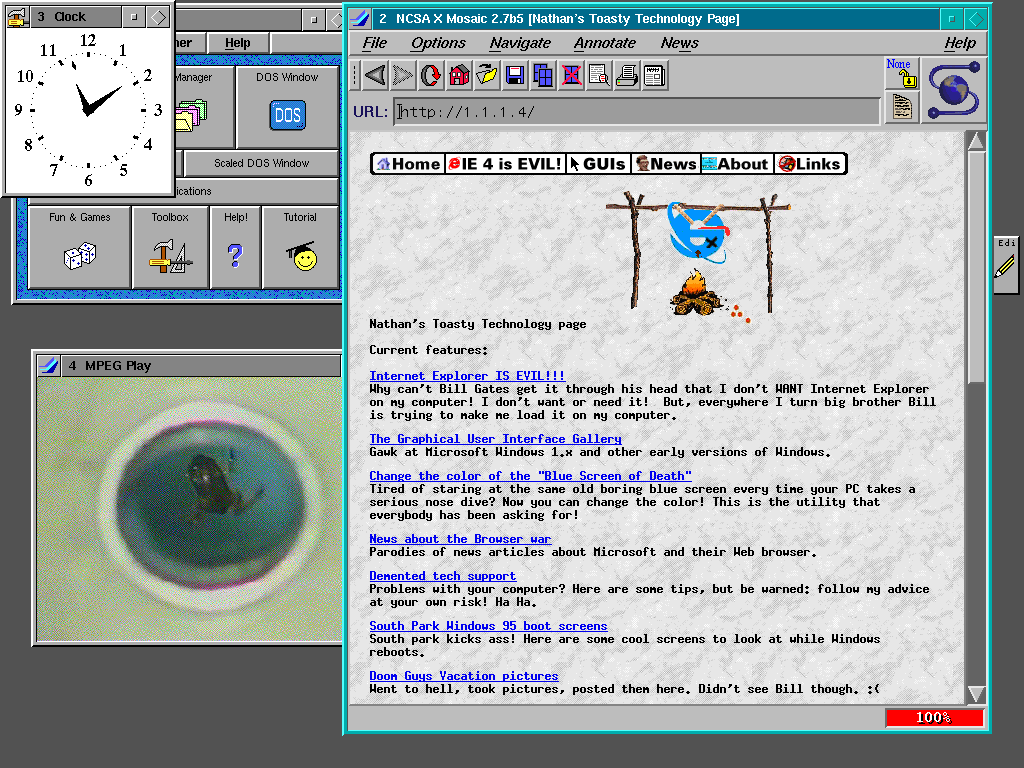This screenshot has width=1024, height=768.
Task: Open 'South Park Windows 95 boot screens' link
Action: (x=488, y=626)
